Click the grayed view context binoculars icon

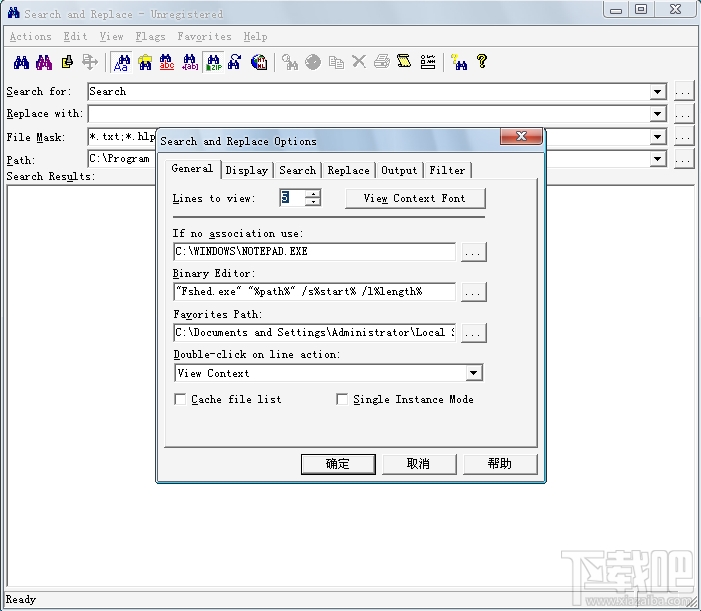pyautogui.click(x=290, y=62)
